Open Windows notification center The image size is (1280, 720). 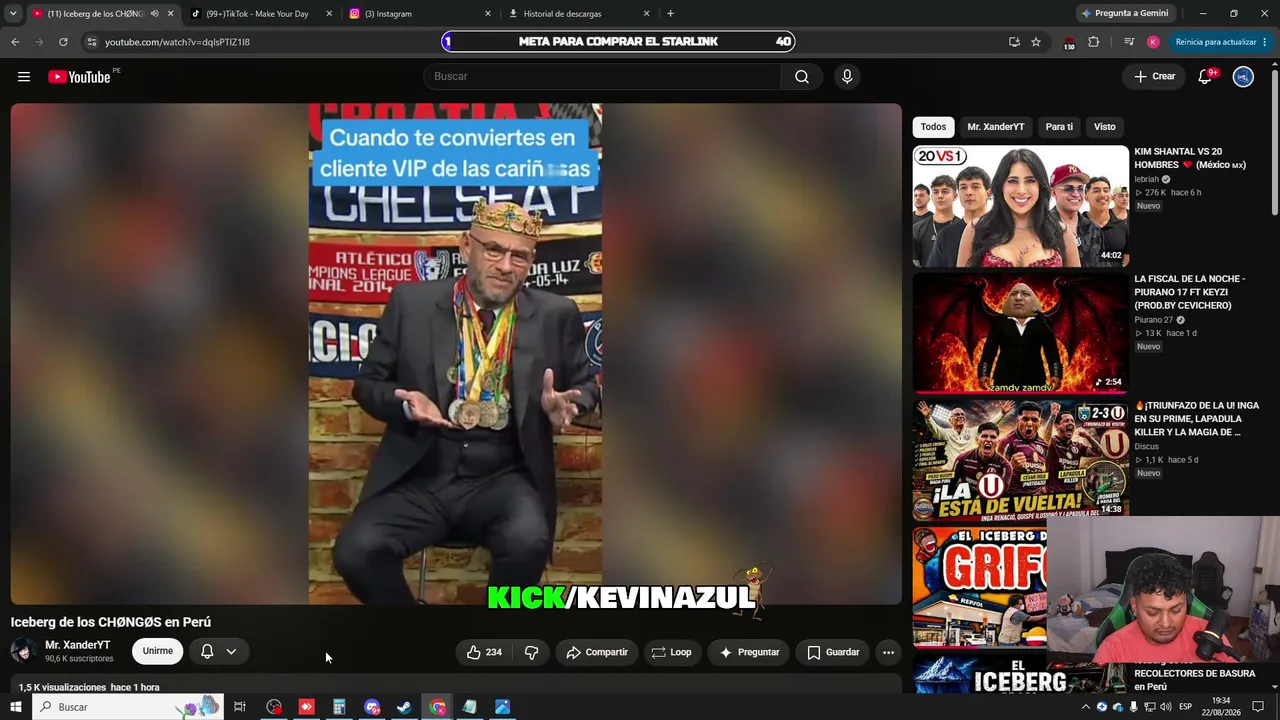pyautogui.click(x=1258, y=707)
